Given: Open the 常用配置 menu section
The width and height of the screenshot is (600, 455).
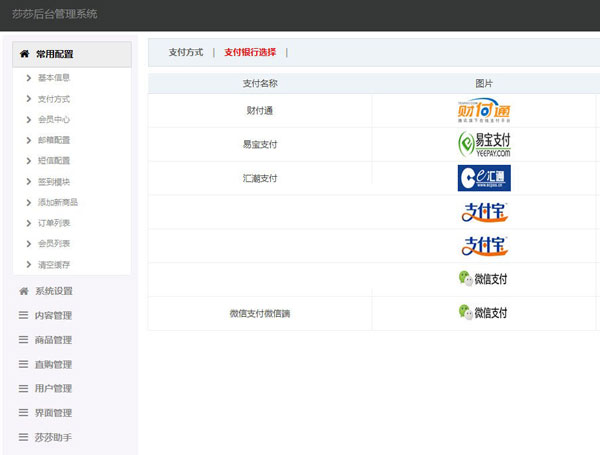Looking at the screenshot, I should [x=72, y=54].
